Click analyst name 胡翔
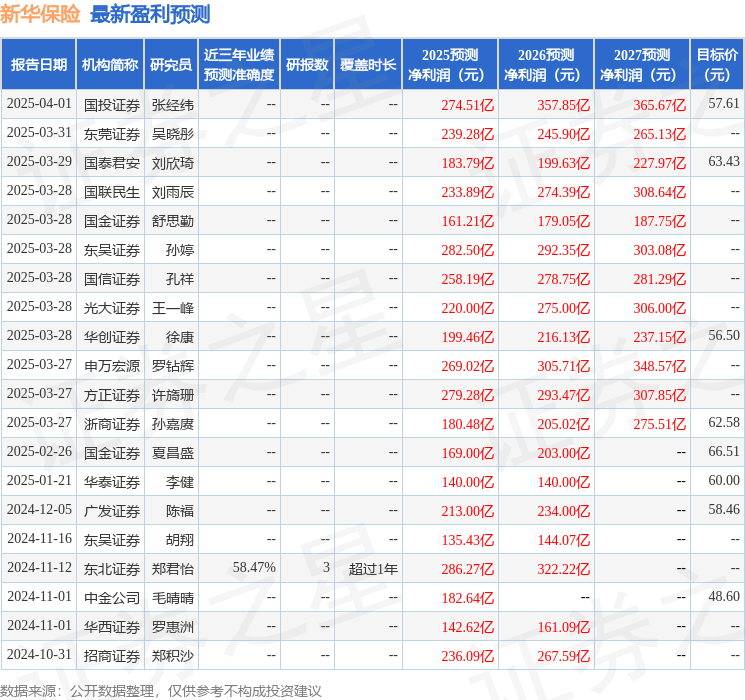Viewport: 745px width, 700px height. point(180,540)
